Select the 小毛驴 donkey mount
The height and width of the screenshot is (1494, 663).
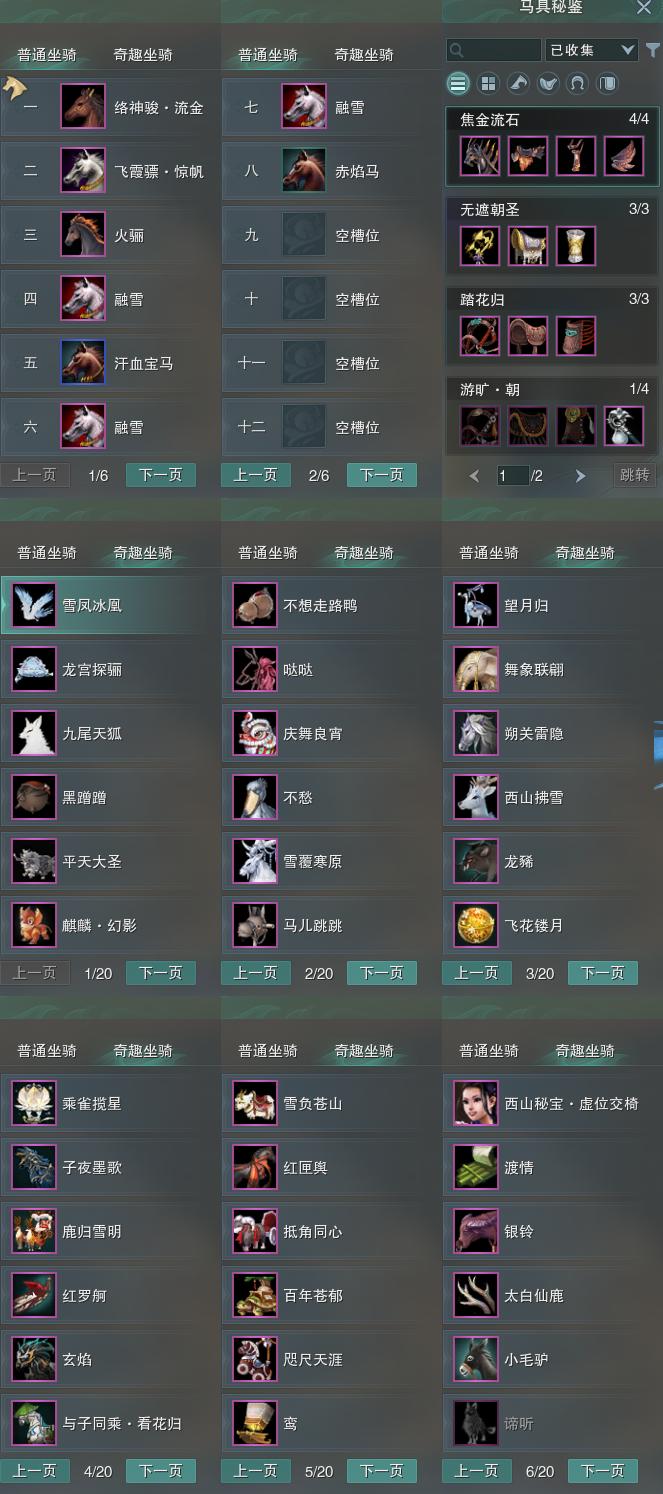point(550,1360)
